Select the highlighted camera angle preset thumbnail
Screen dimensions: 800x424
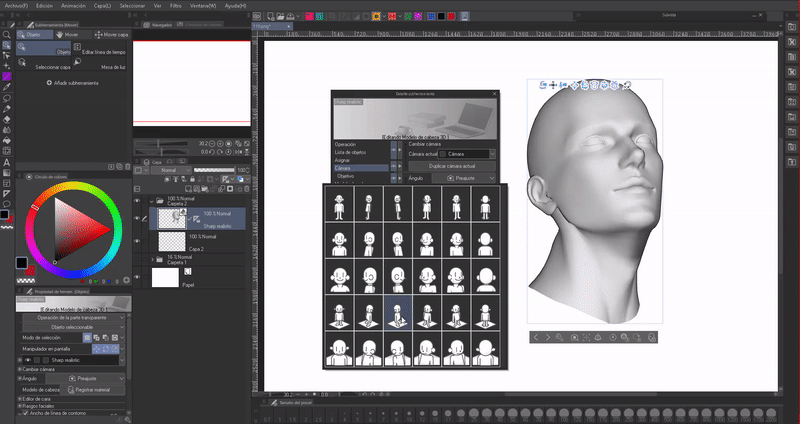click(x=399, y=312)
